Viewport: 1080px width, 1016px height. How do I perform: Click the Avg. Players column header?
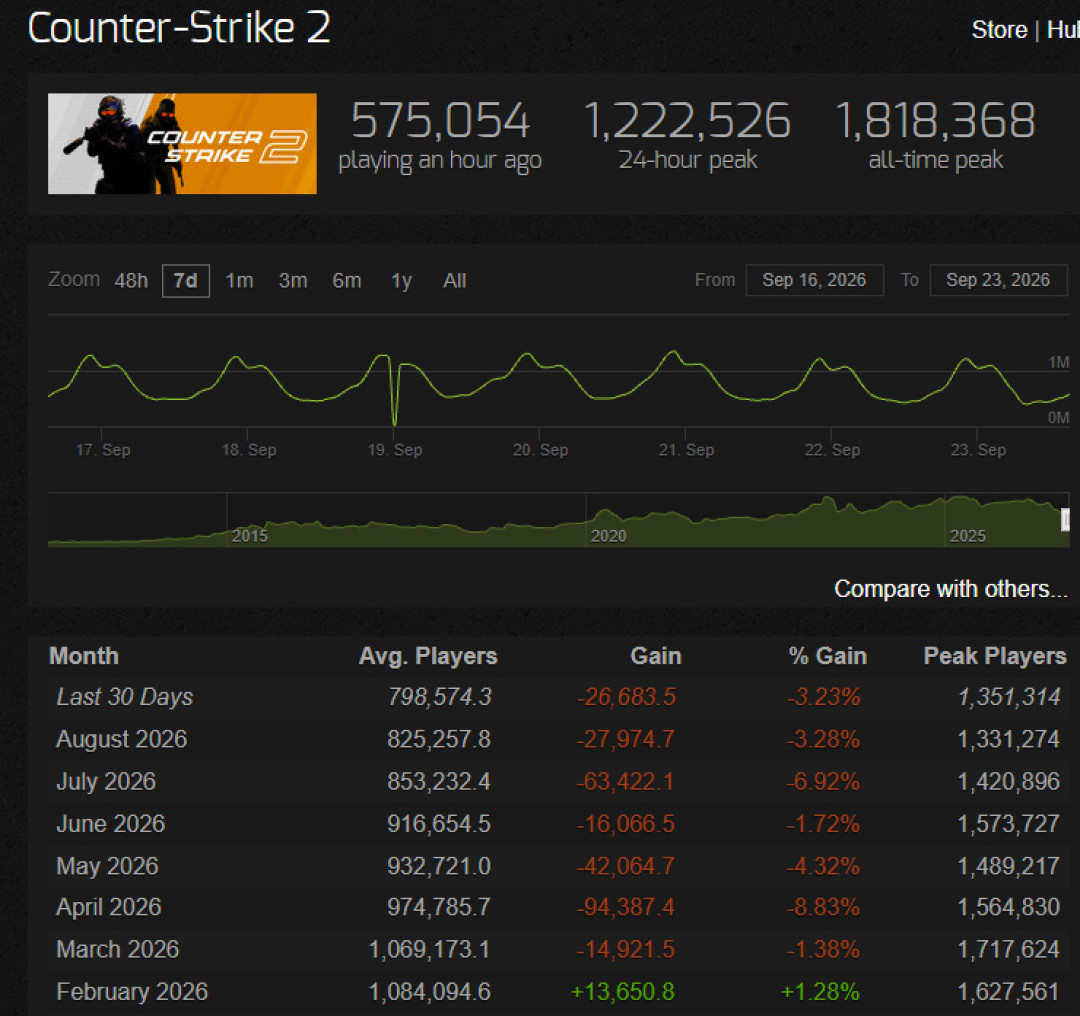(x=428, y=656)
